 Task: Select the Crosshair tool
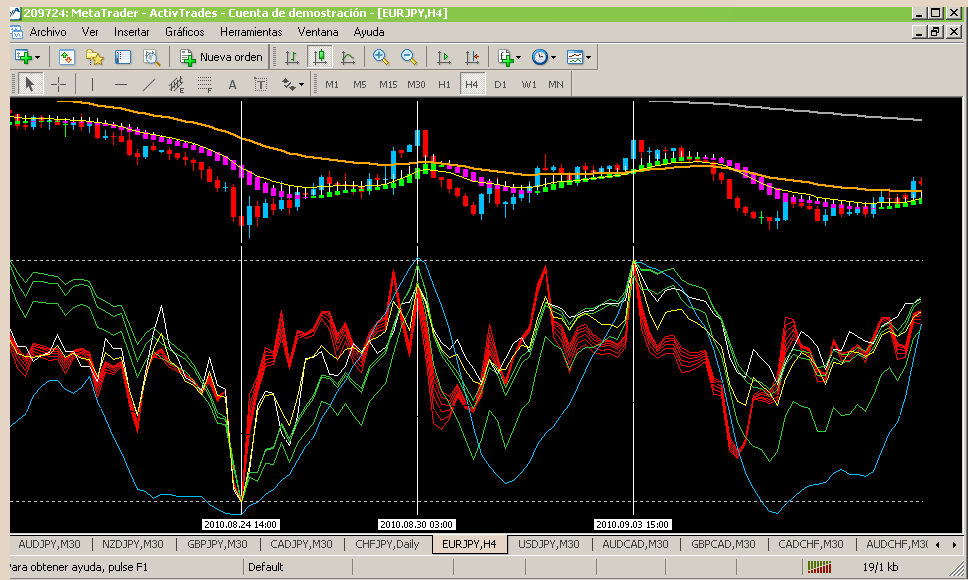[58, 85]
